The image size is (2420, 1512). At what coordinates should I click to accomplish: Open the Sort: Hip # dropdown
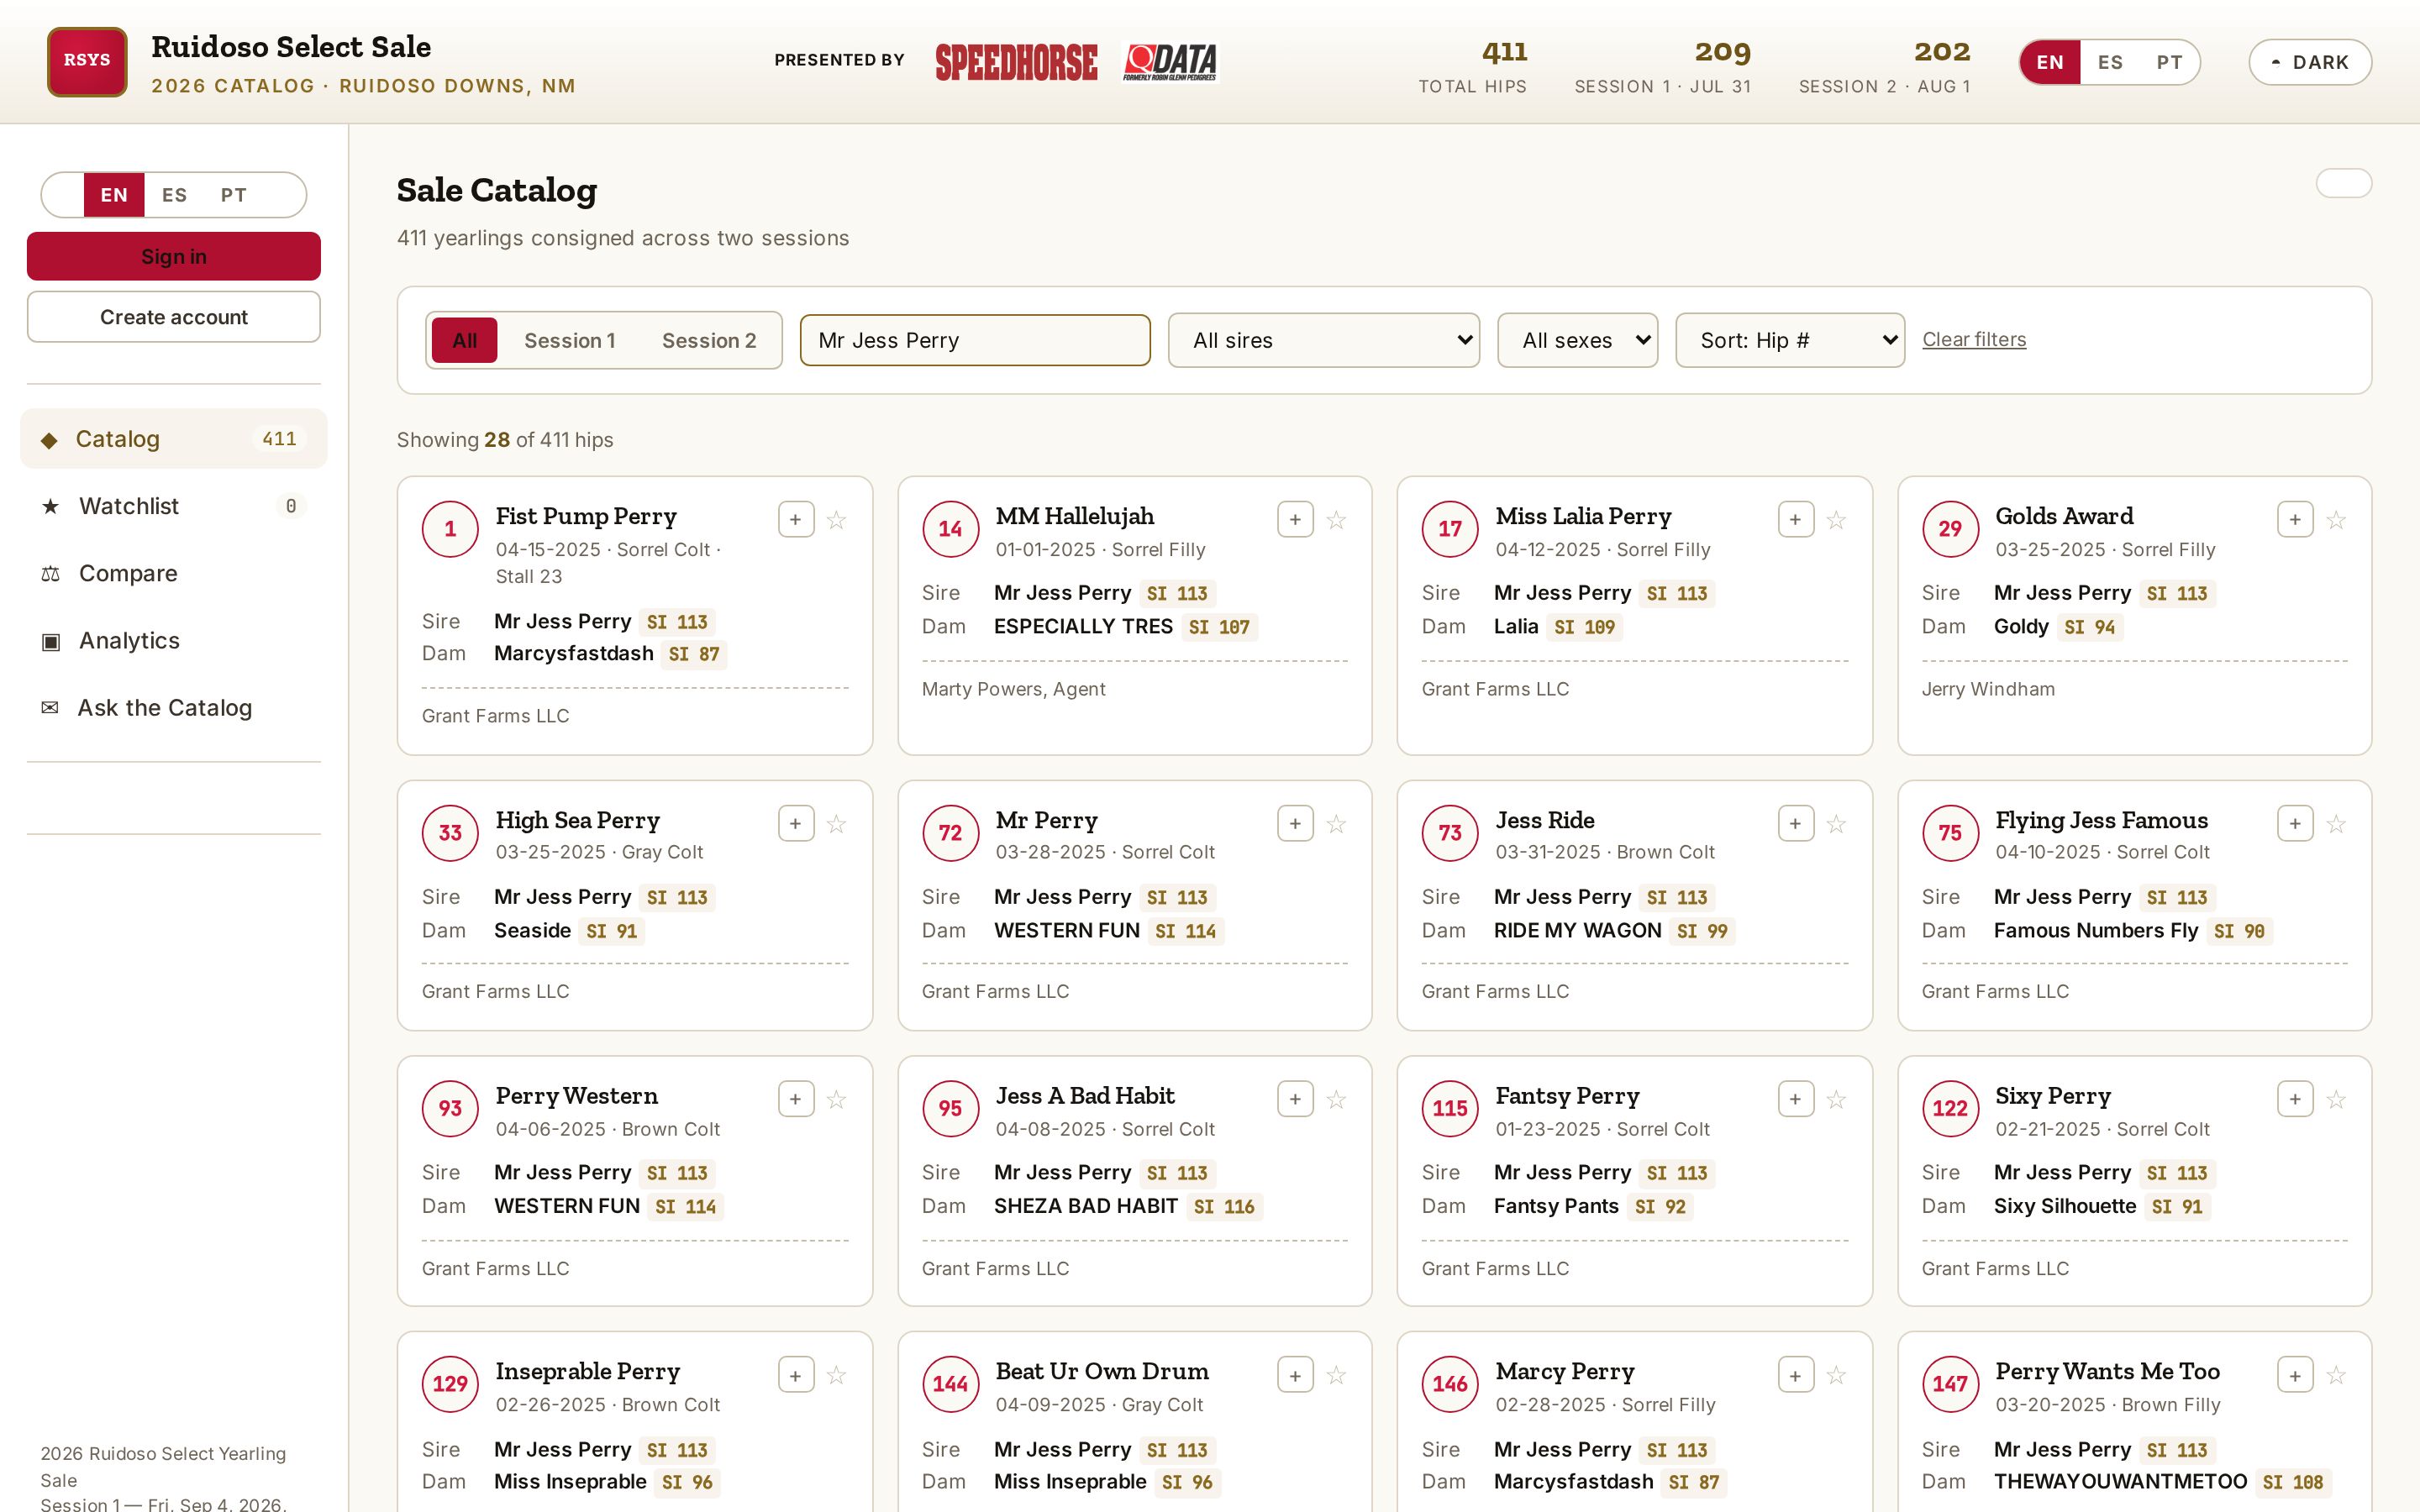tap(1789, 340)
